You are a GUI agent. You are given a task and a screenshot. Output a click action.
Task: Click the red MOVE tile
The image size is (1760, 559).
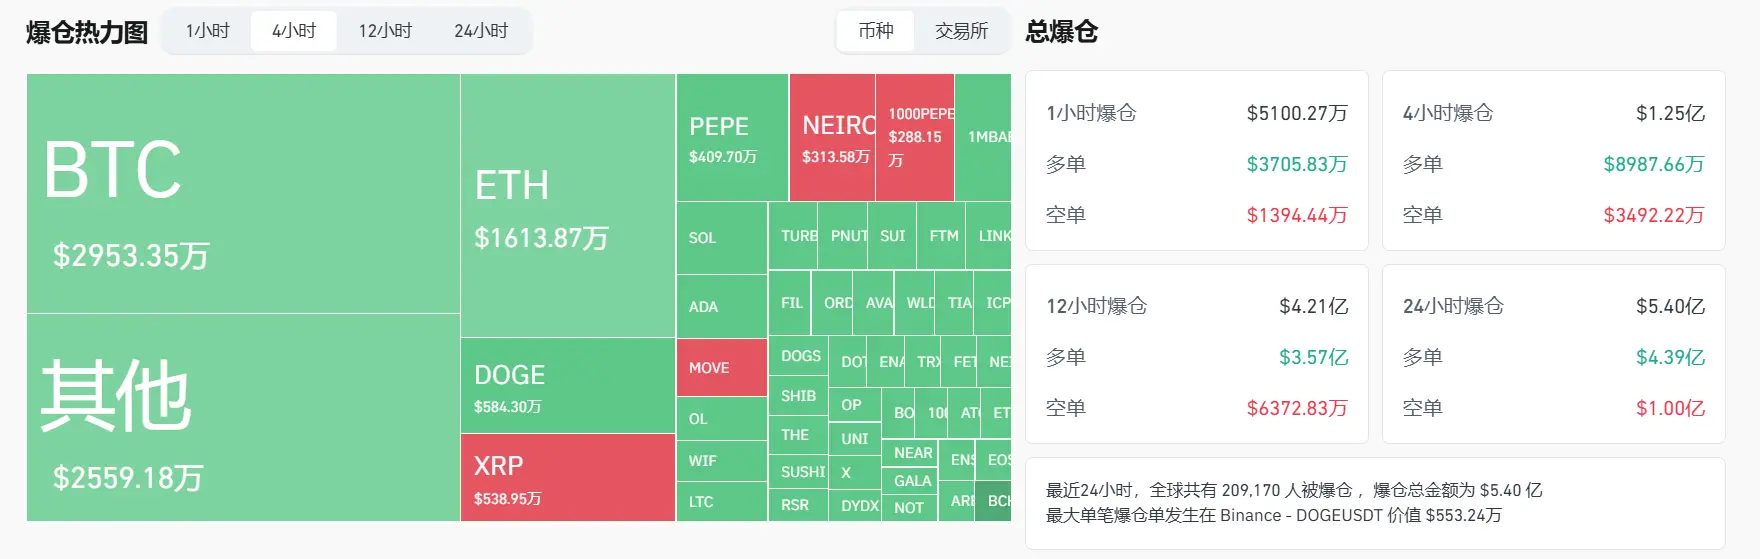[x=721, y=368]
